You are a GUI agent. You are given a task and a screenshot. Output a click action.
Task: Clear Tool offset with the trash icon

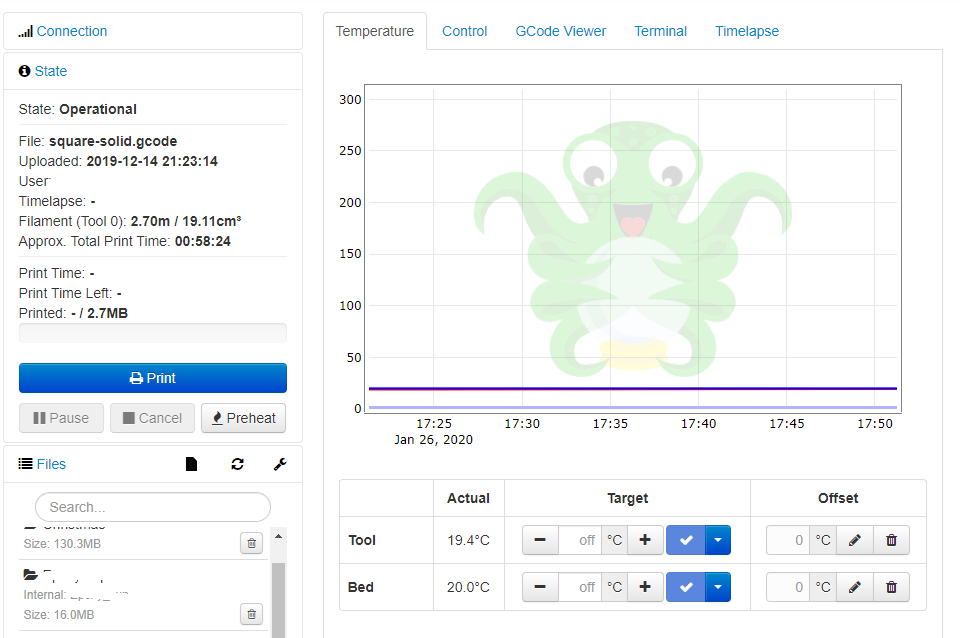pos(891,540)
